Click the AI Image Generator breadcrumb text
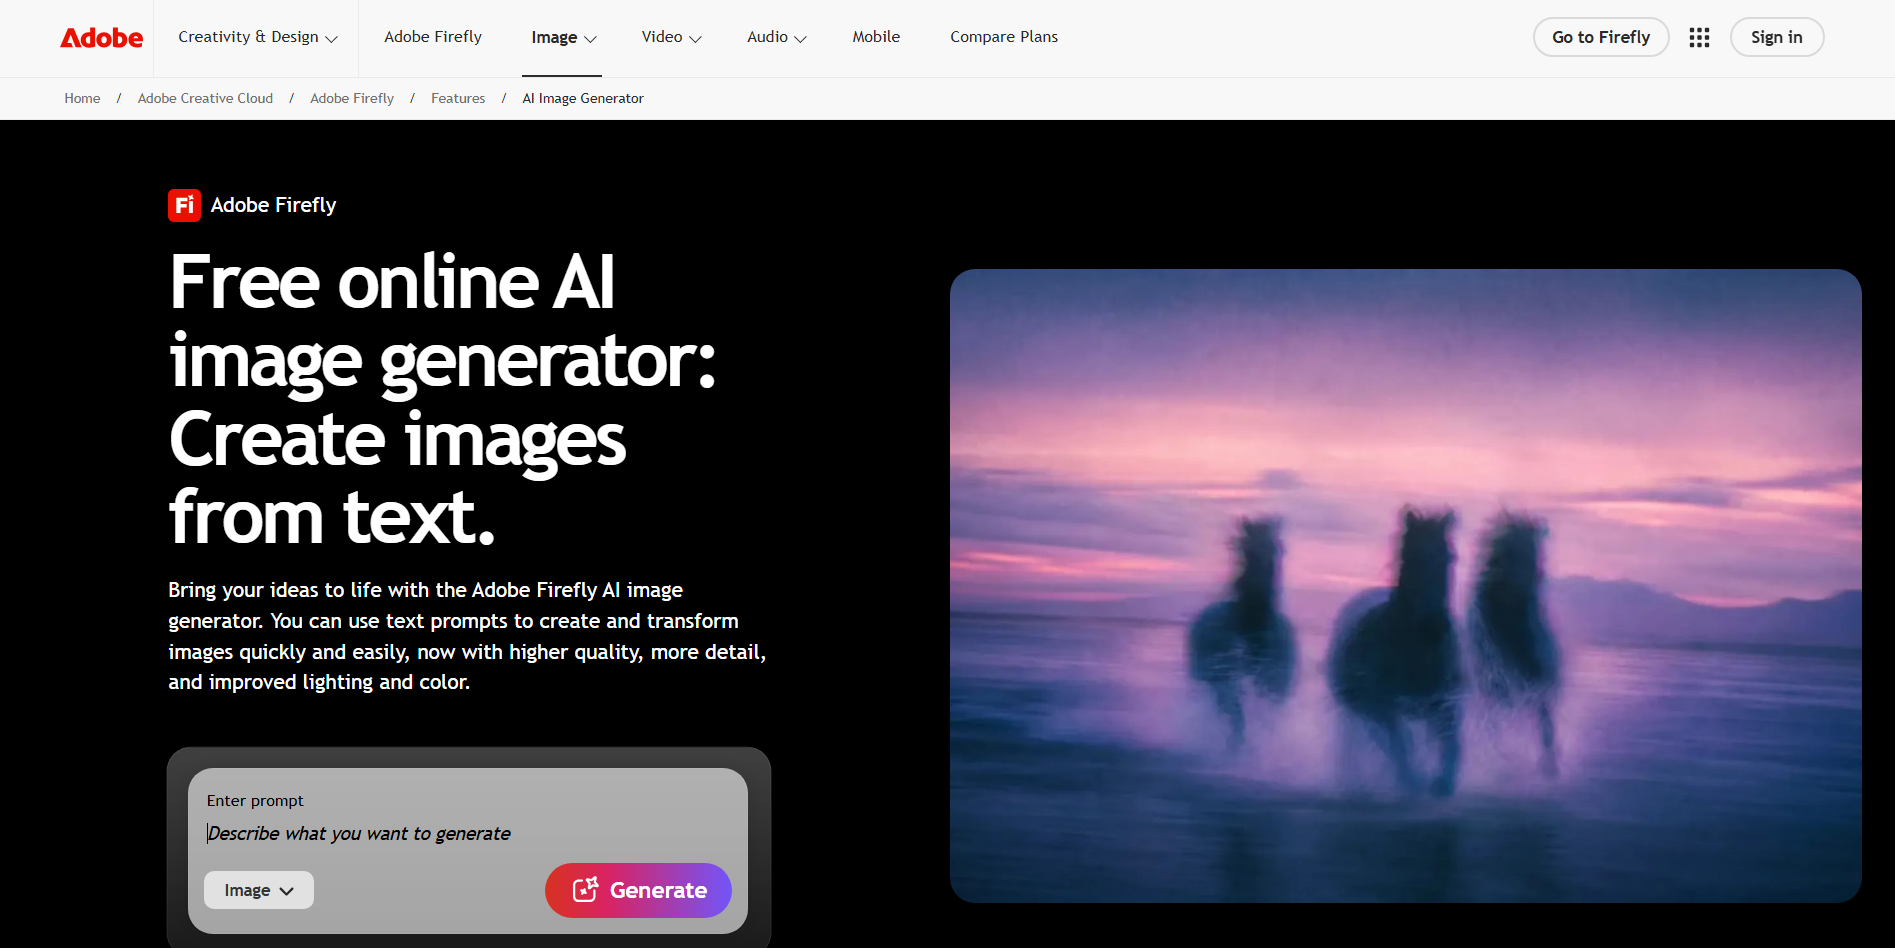Viewport: 1895px width, 948px height. click(583, 98)
